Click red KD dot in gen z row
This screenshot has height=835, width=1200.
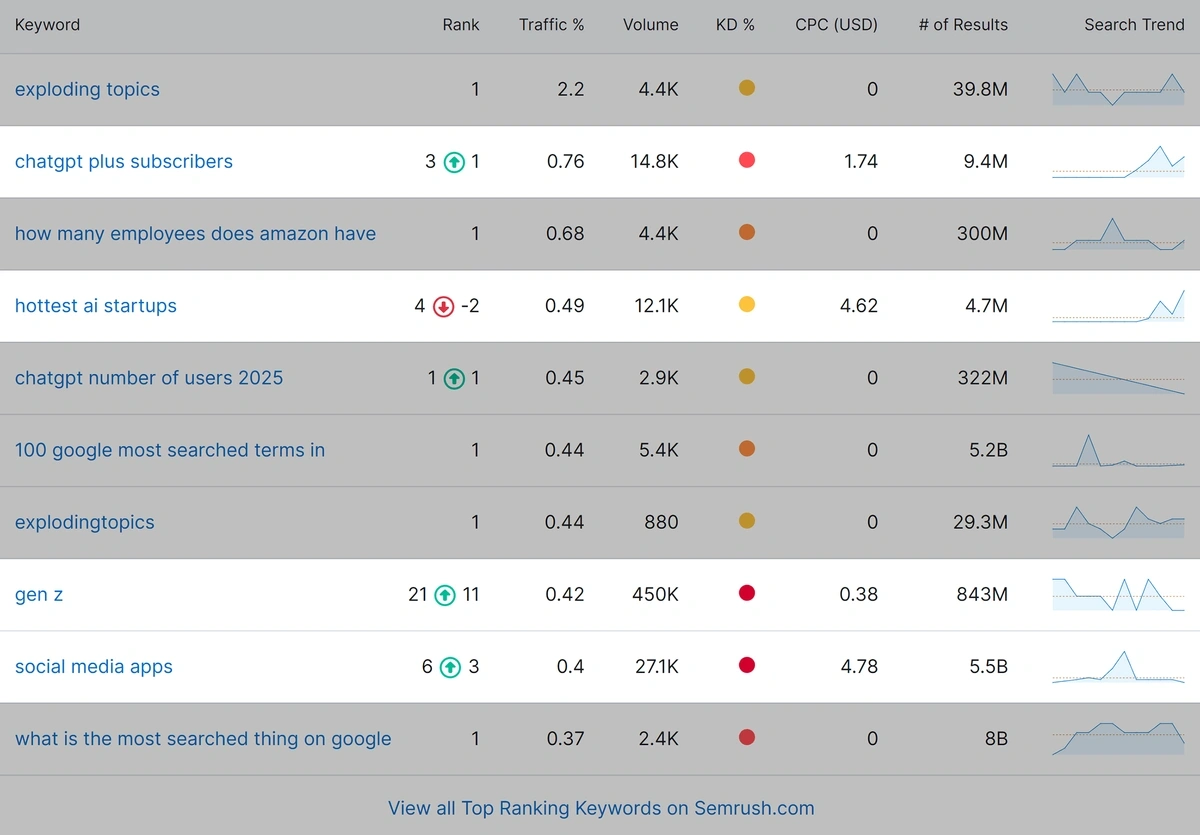(747, 593)
